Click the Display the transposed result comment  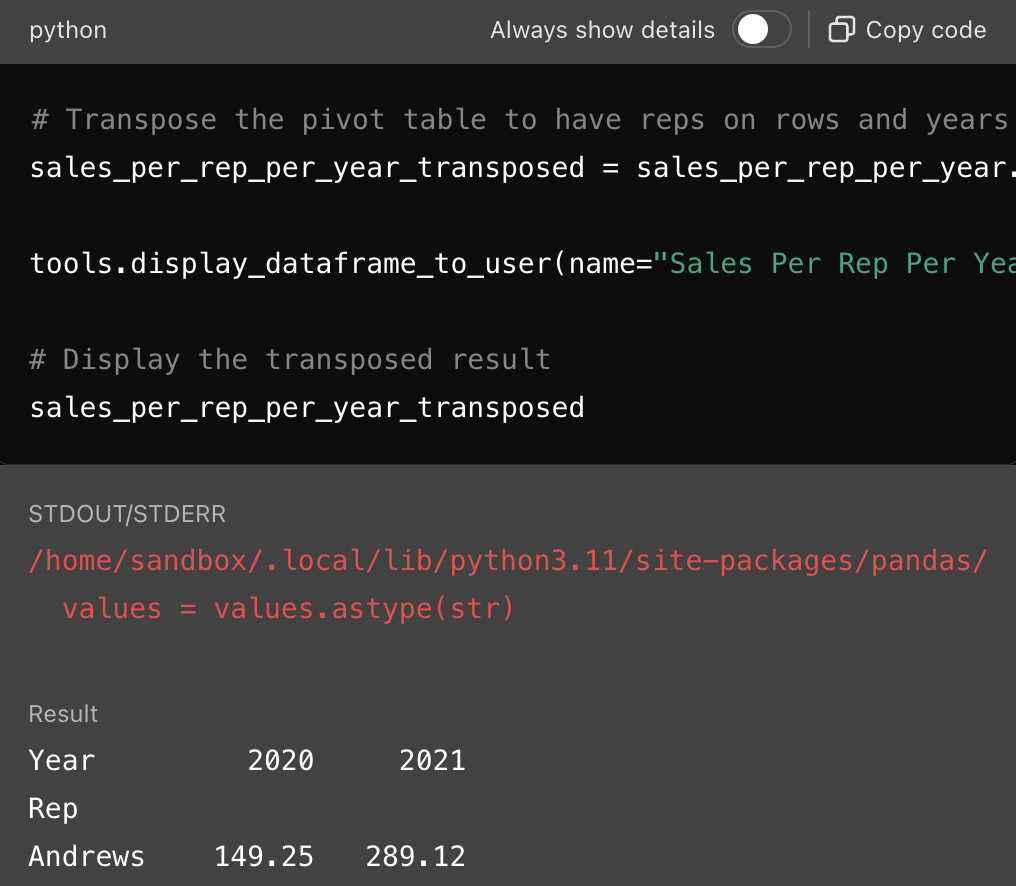click(x=290, y=359)
